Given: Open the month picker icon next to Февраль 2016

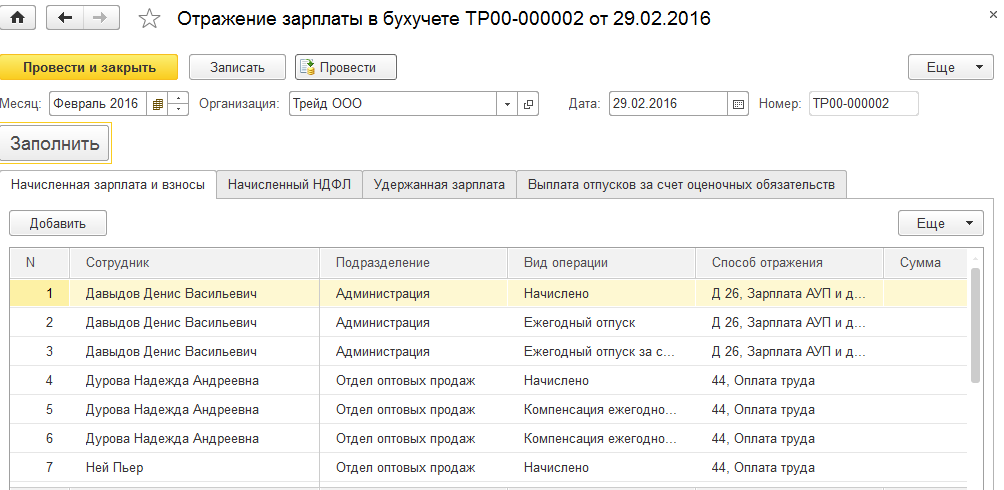Looking at the screenshot, I should coord(158,104).
